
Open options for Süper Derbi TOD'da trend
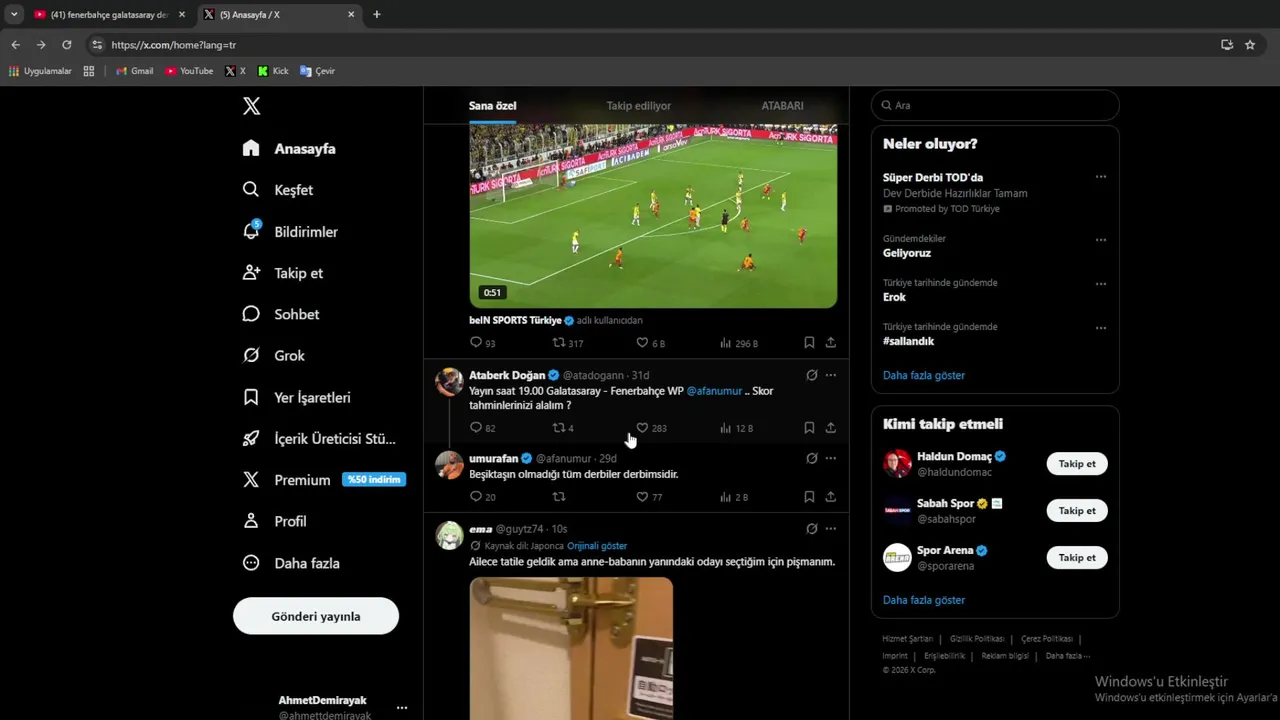pos(1100,177)
